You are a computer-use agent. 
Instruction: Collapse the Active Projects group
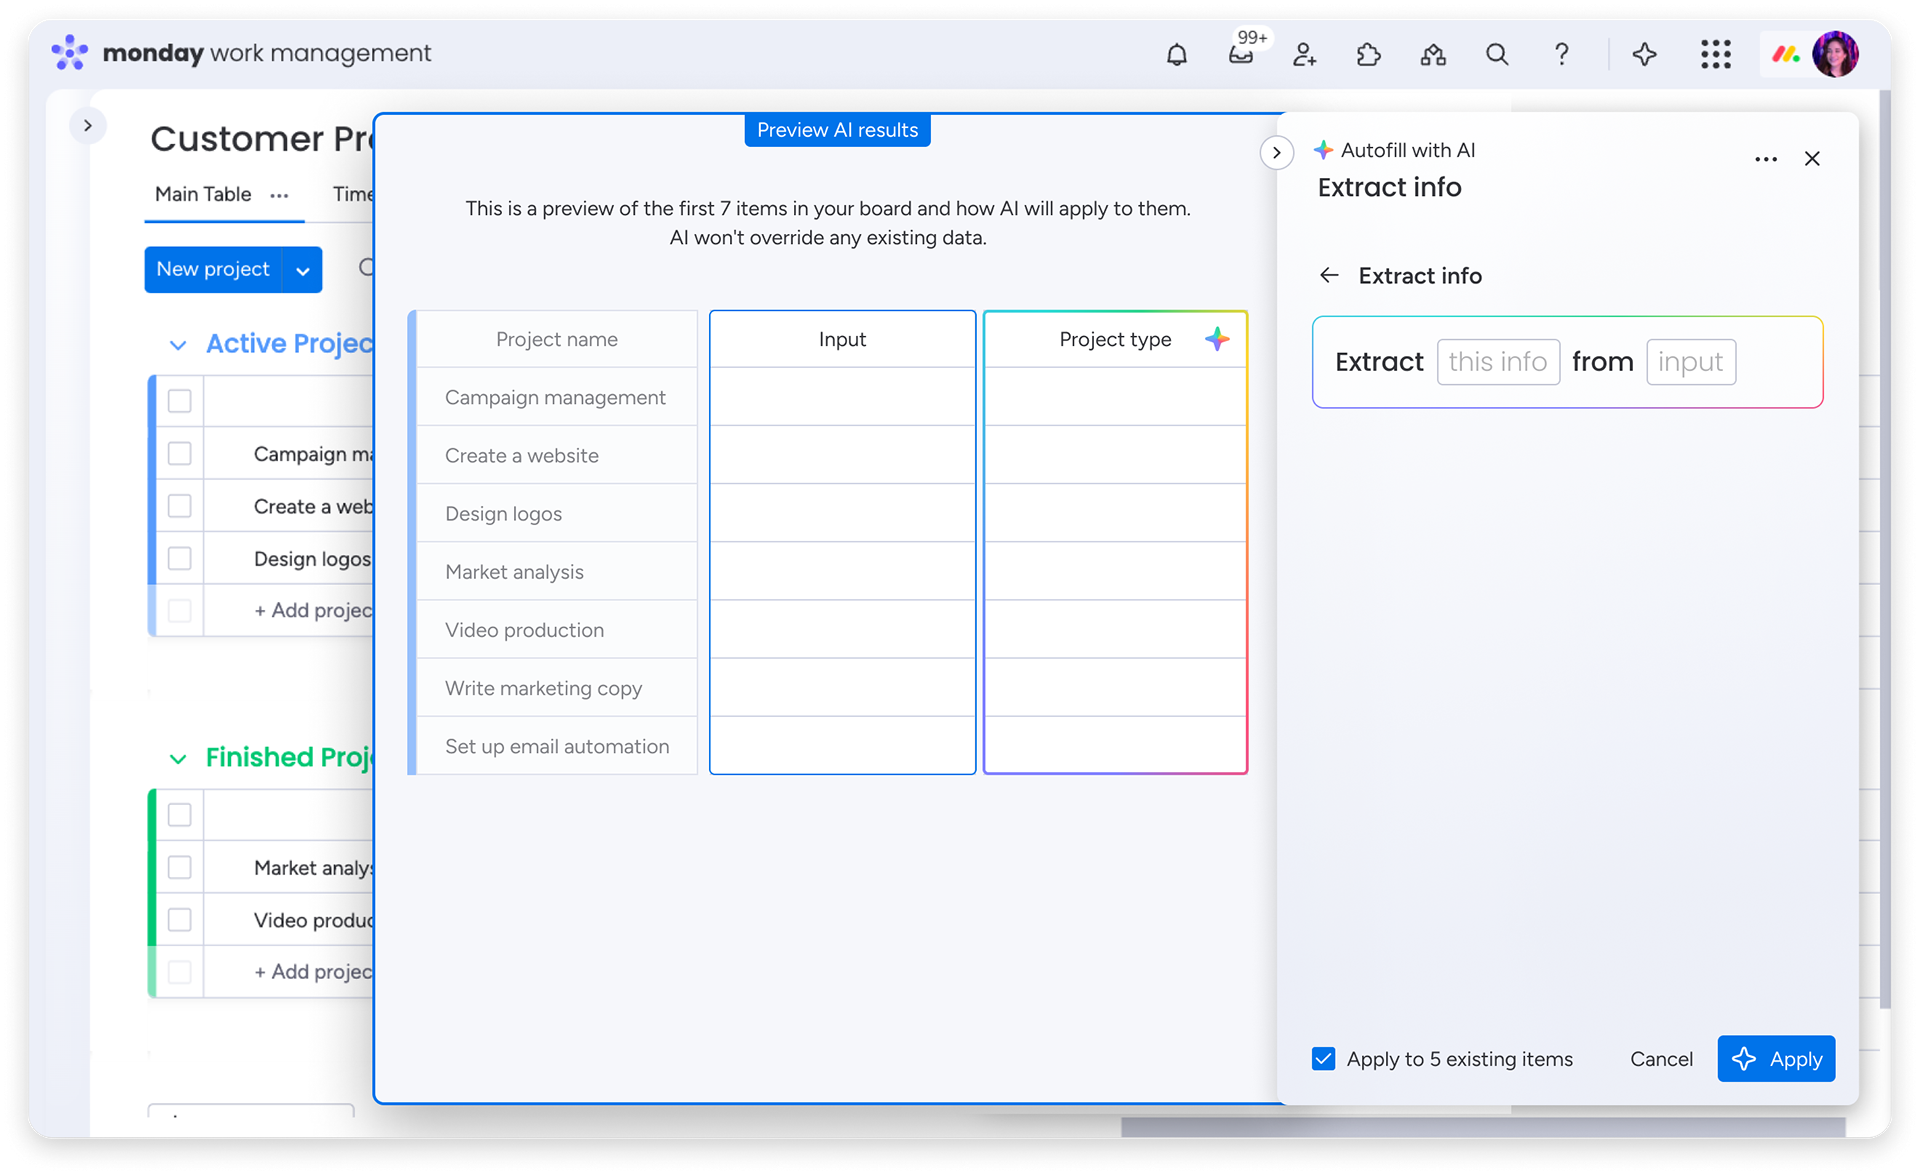[178, 345]
